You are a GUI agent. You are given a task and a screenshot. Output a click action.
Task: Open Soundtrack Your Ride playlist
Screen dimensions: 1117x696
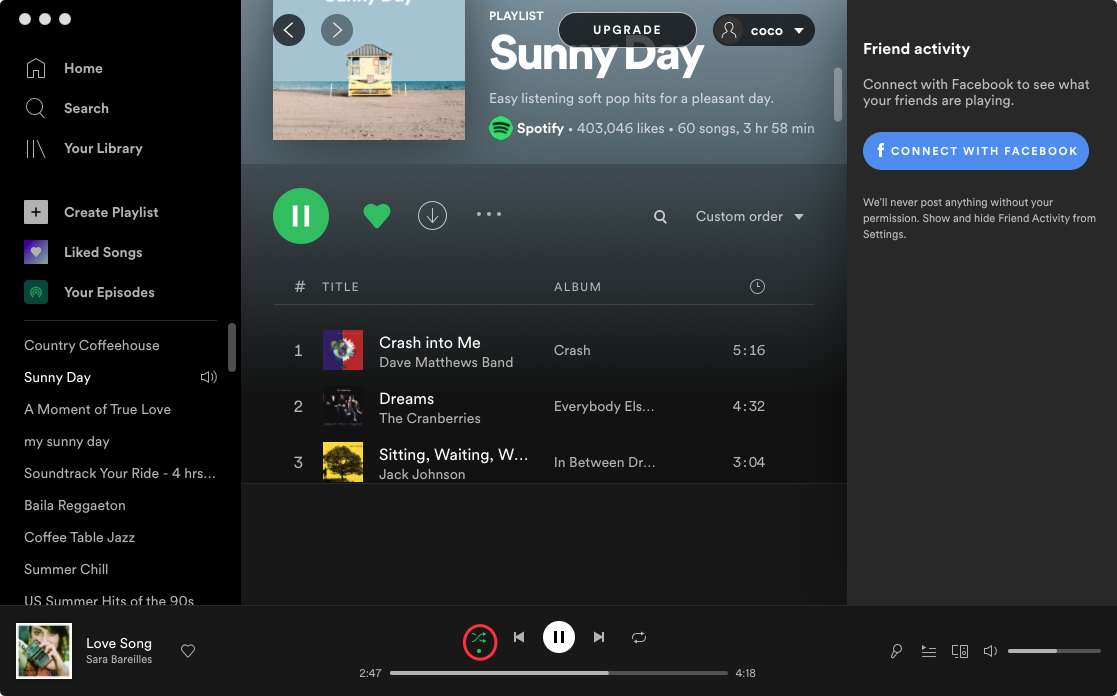pos(120,474)
